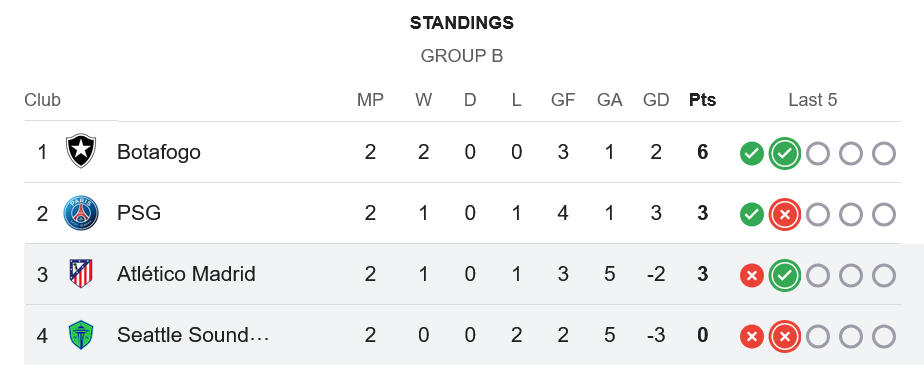Open the PSG team name link
This screenshot has width=924, height=382.
click(138, 213)
